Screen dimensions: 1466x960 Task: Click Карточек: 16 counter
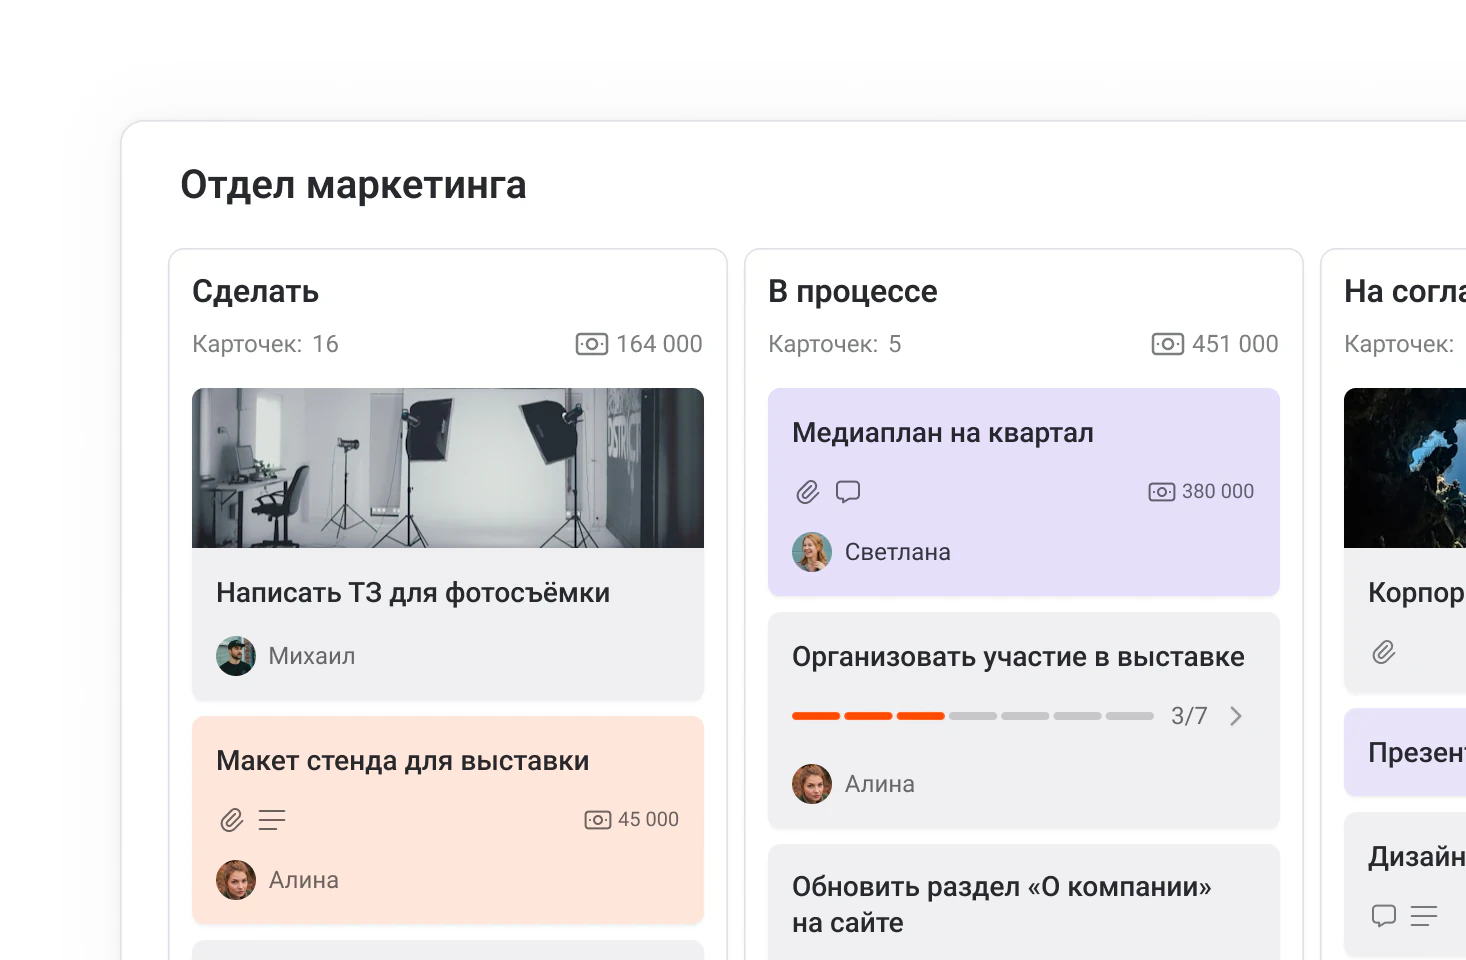[x=265, y=344]
